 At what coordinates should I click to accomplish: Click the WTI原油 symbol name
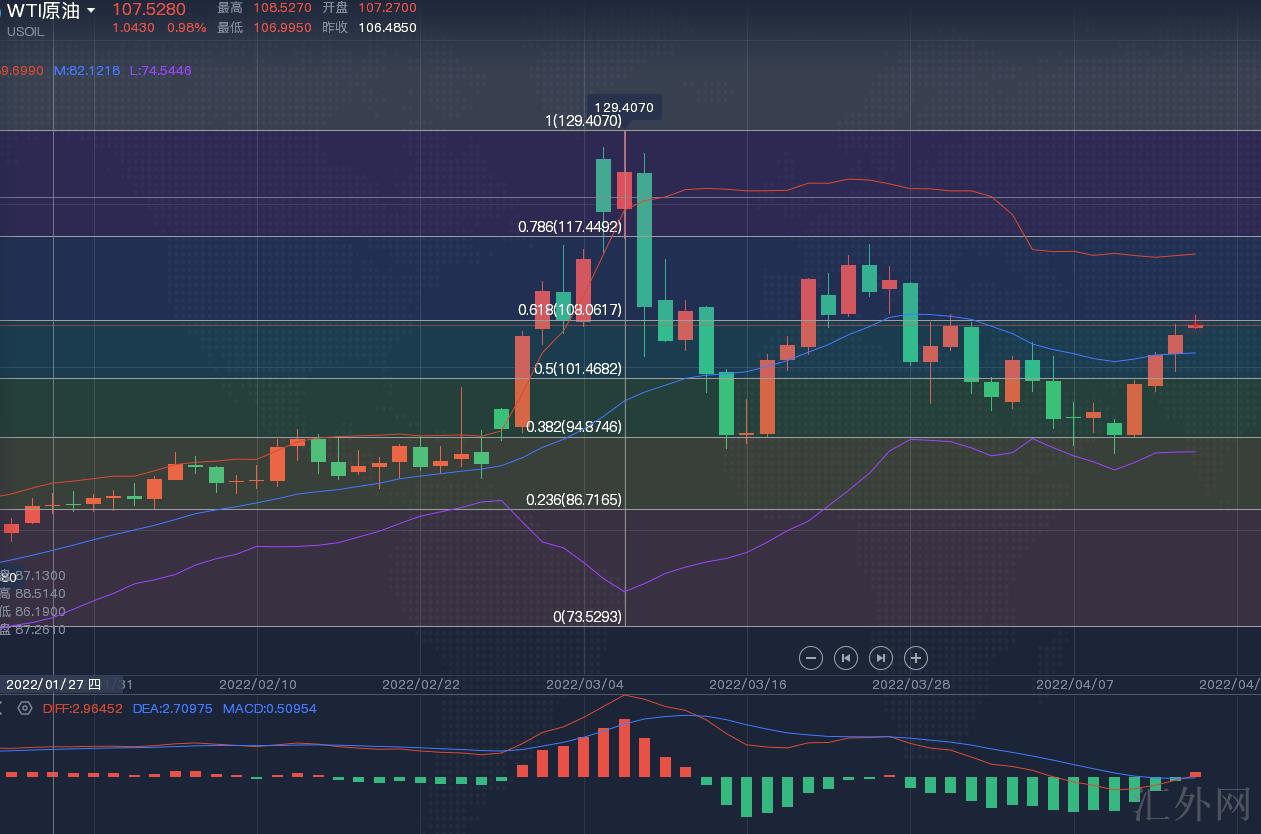tap(43, 11)
